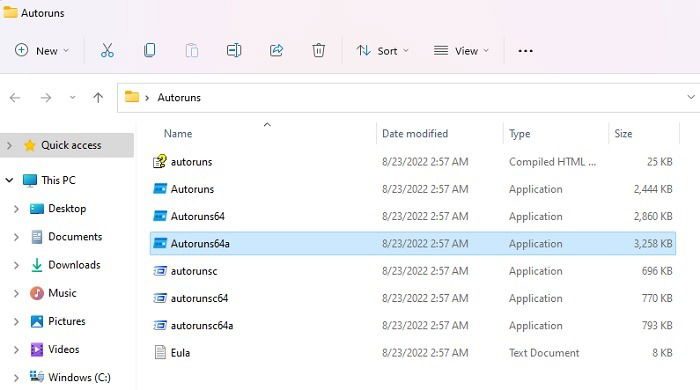Image resolution: width=700 pixels, height=390 pixels.
Task: Click the Autoruns64 file name
Action: tap(197, 216)
